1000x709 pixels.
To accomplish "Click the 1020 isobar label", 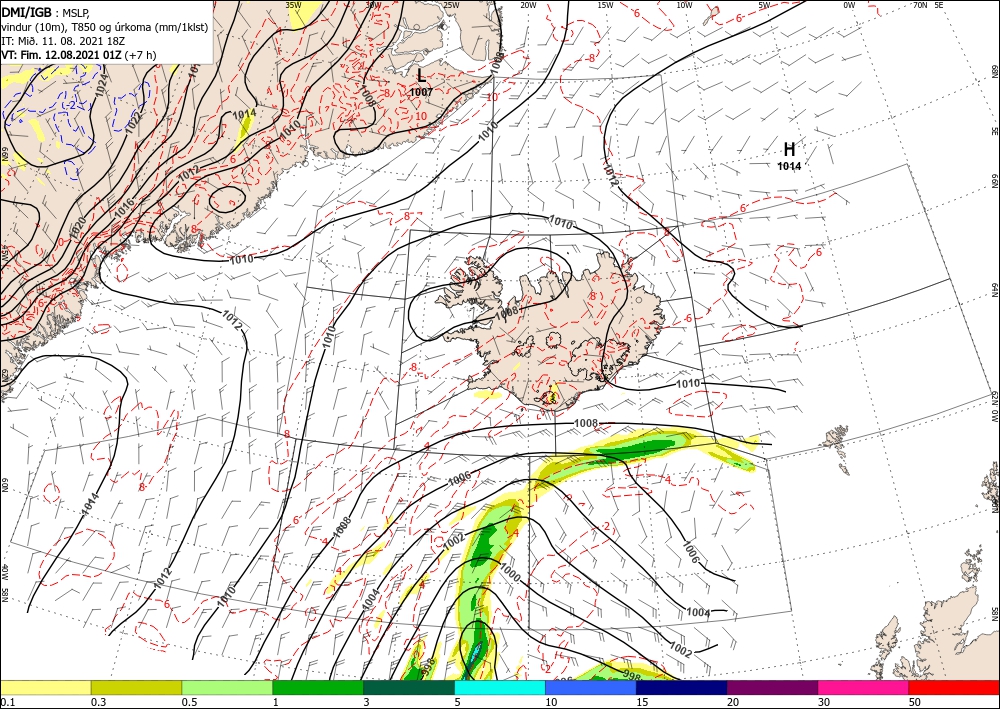I will pos(77,228).
